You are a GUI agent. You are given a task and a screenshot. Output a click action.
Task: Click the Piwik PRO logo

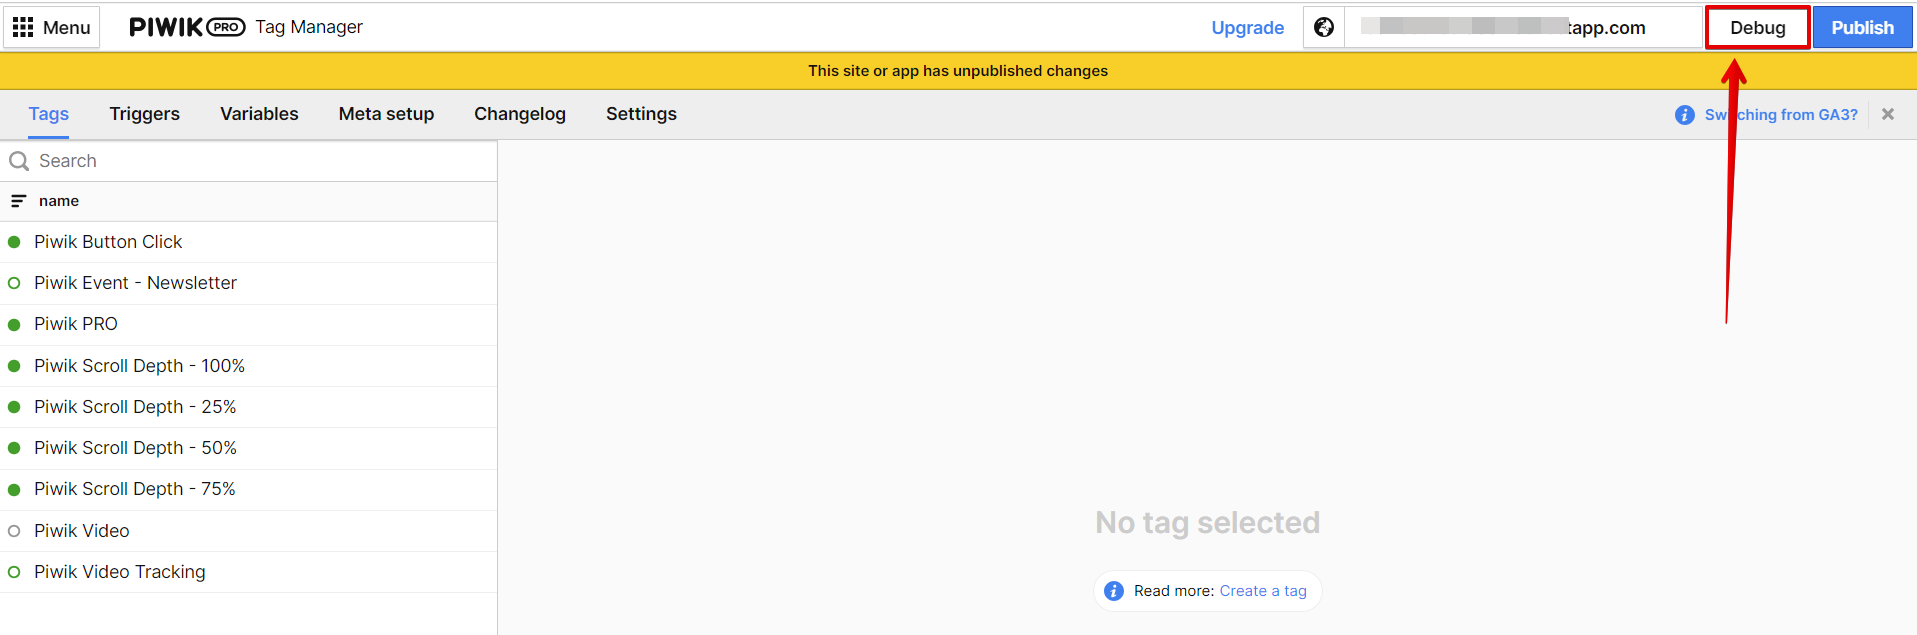[x=186, y=27]
